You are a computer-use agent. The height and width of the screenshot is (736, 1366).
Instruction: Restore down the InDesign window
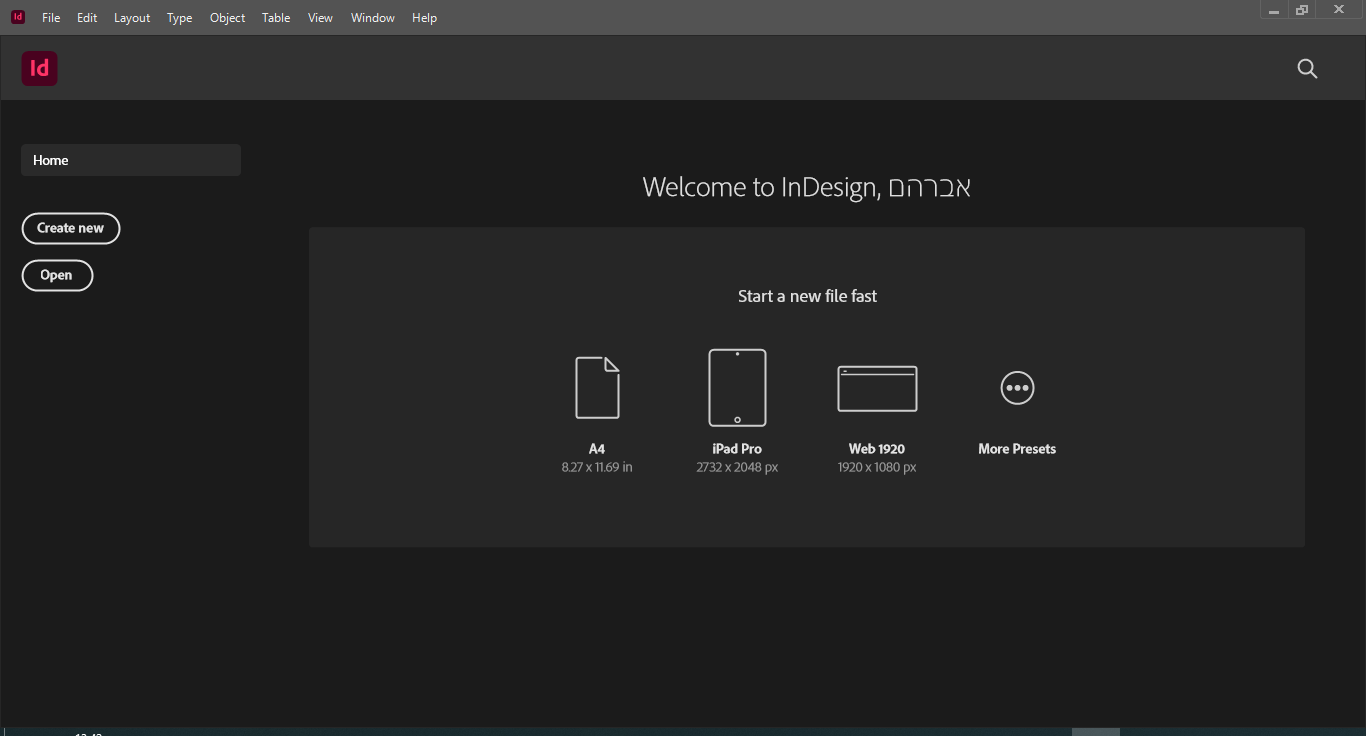point(1302,10)
